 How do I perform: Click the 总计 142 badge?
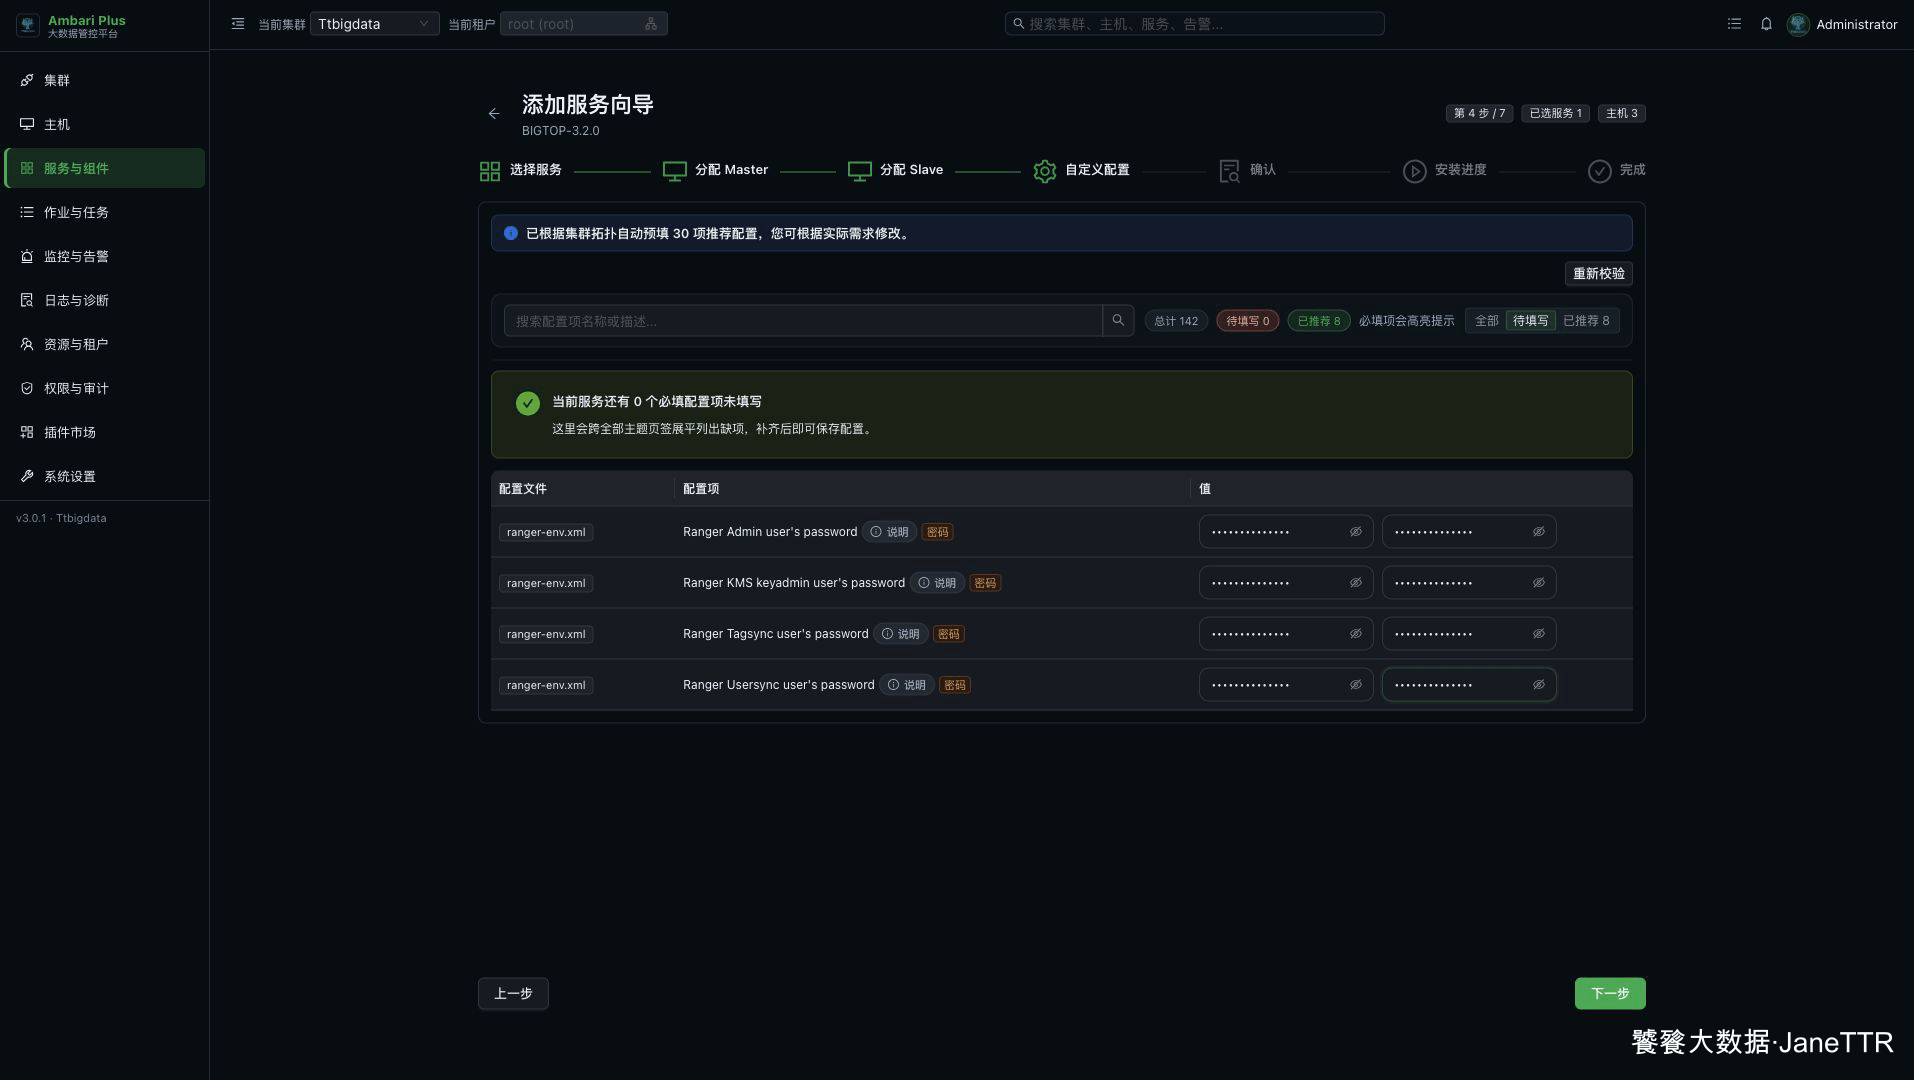[1176, 321]
